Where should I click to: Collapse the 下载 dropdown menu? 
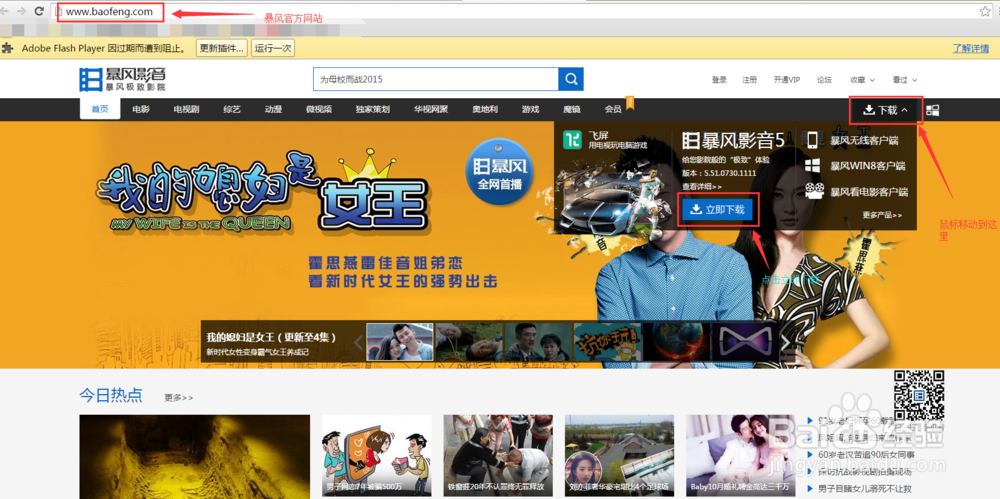886,110
